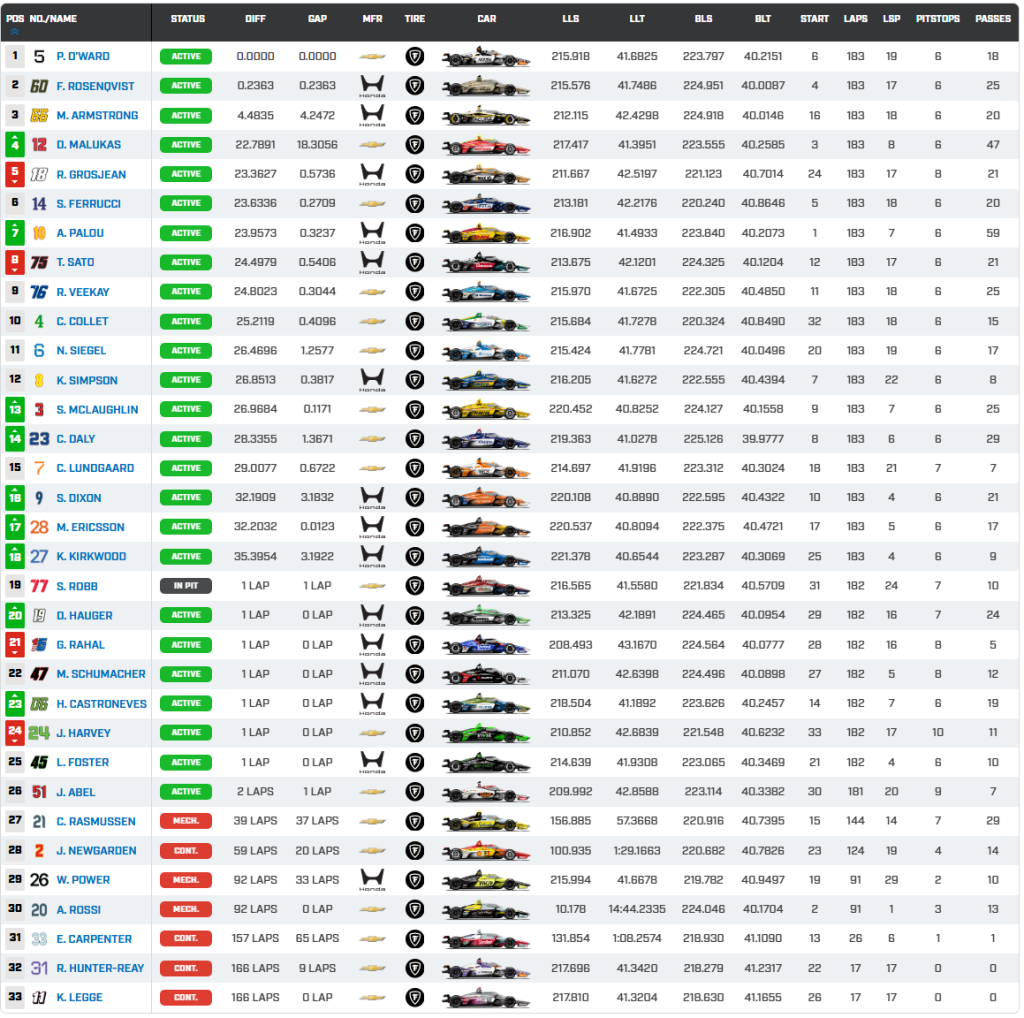Viewport: 1024px width, 1018px height.
Task: Click the position 13 up indicator for S. McLaughlin
Action: (x=15, y=409)
